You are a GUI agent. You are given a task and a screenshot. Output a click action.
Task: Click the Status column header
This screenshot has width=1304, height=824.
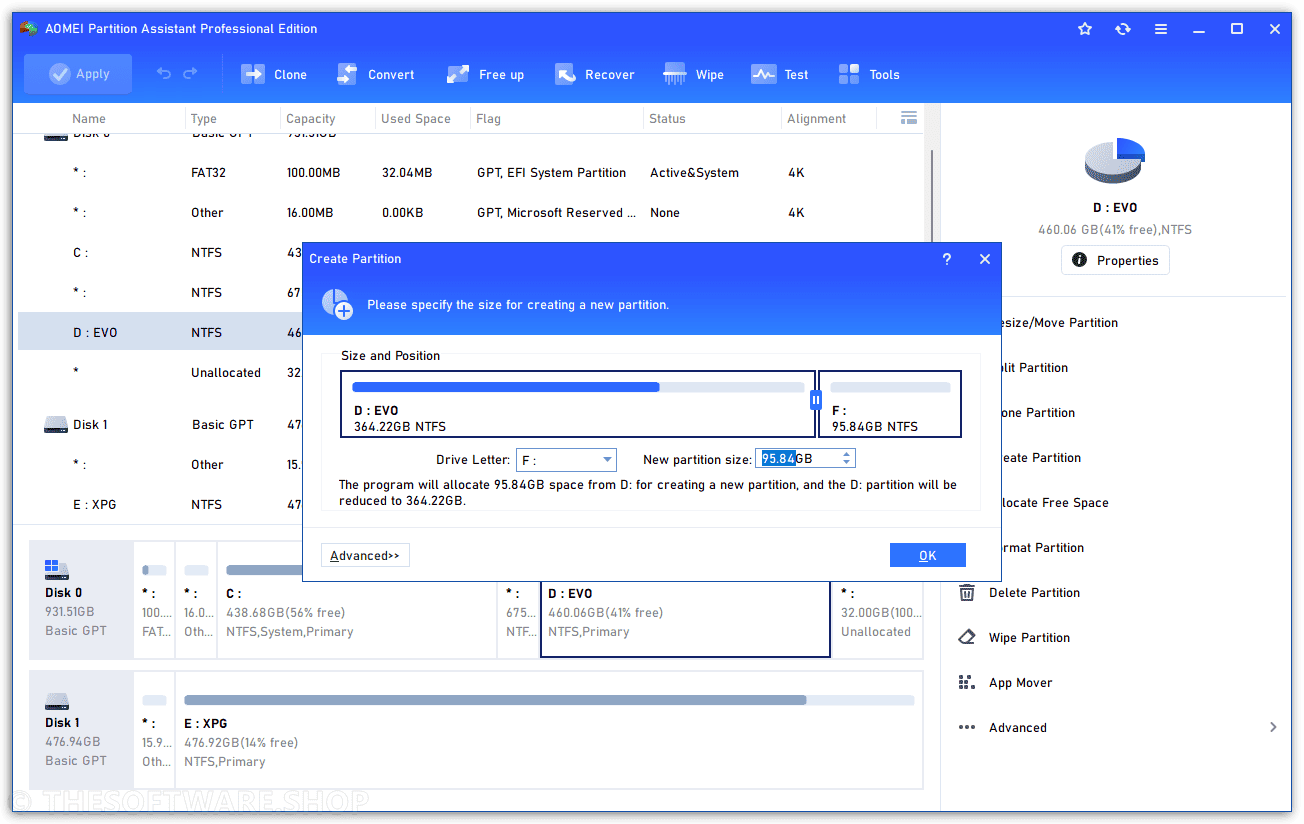pyautogui.click(x=667, y=118)
